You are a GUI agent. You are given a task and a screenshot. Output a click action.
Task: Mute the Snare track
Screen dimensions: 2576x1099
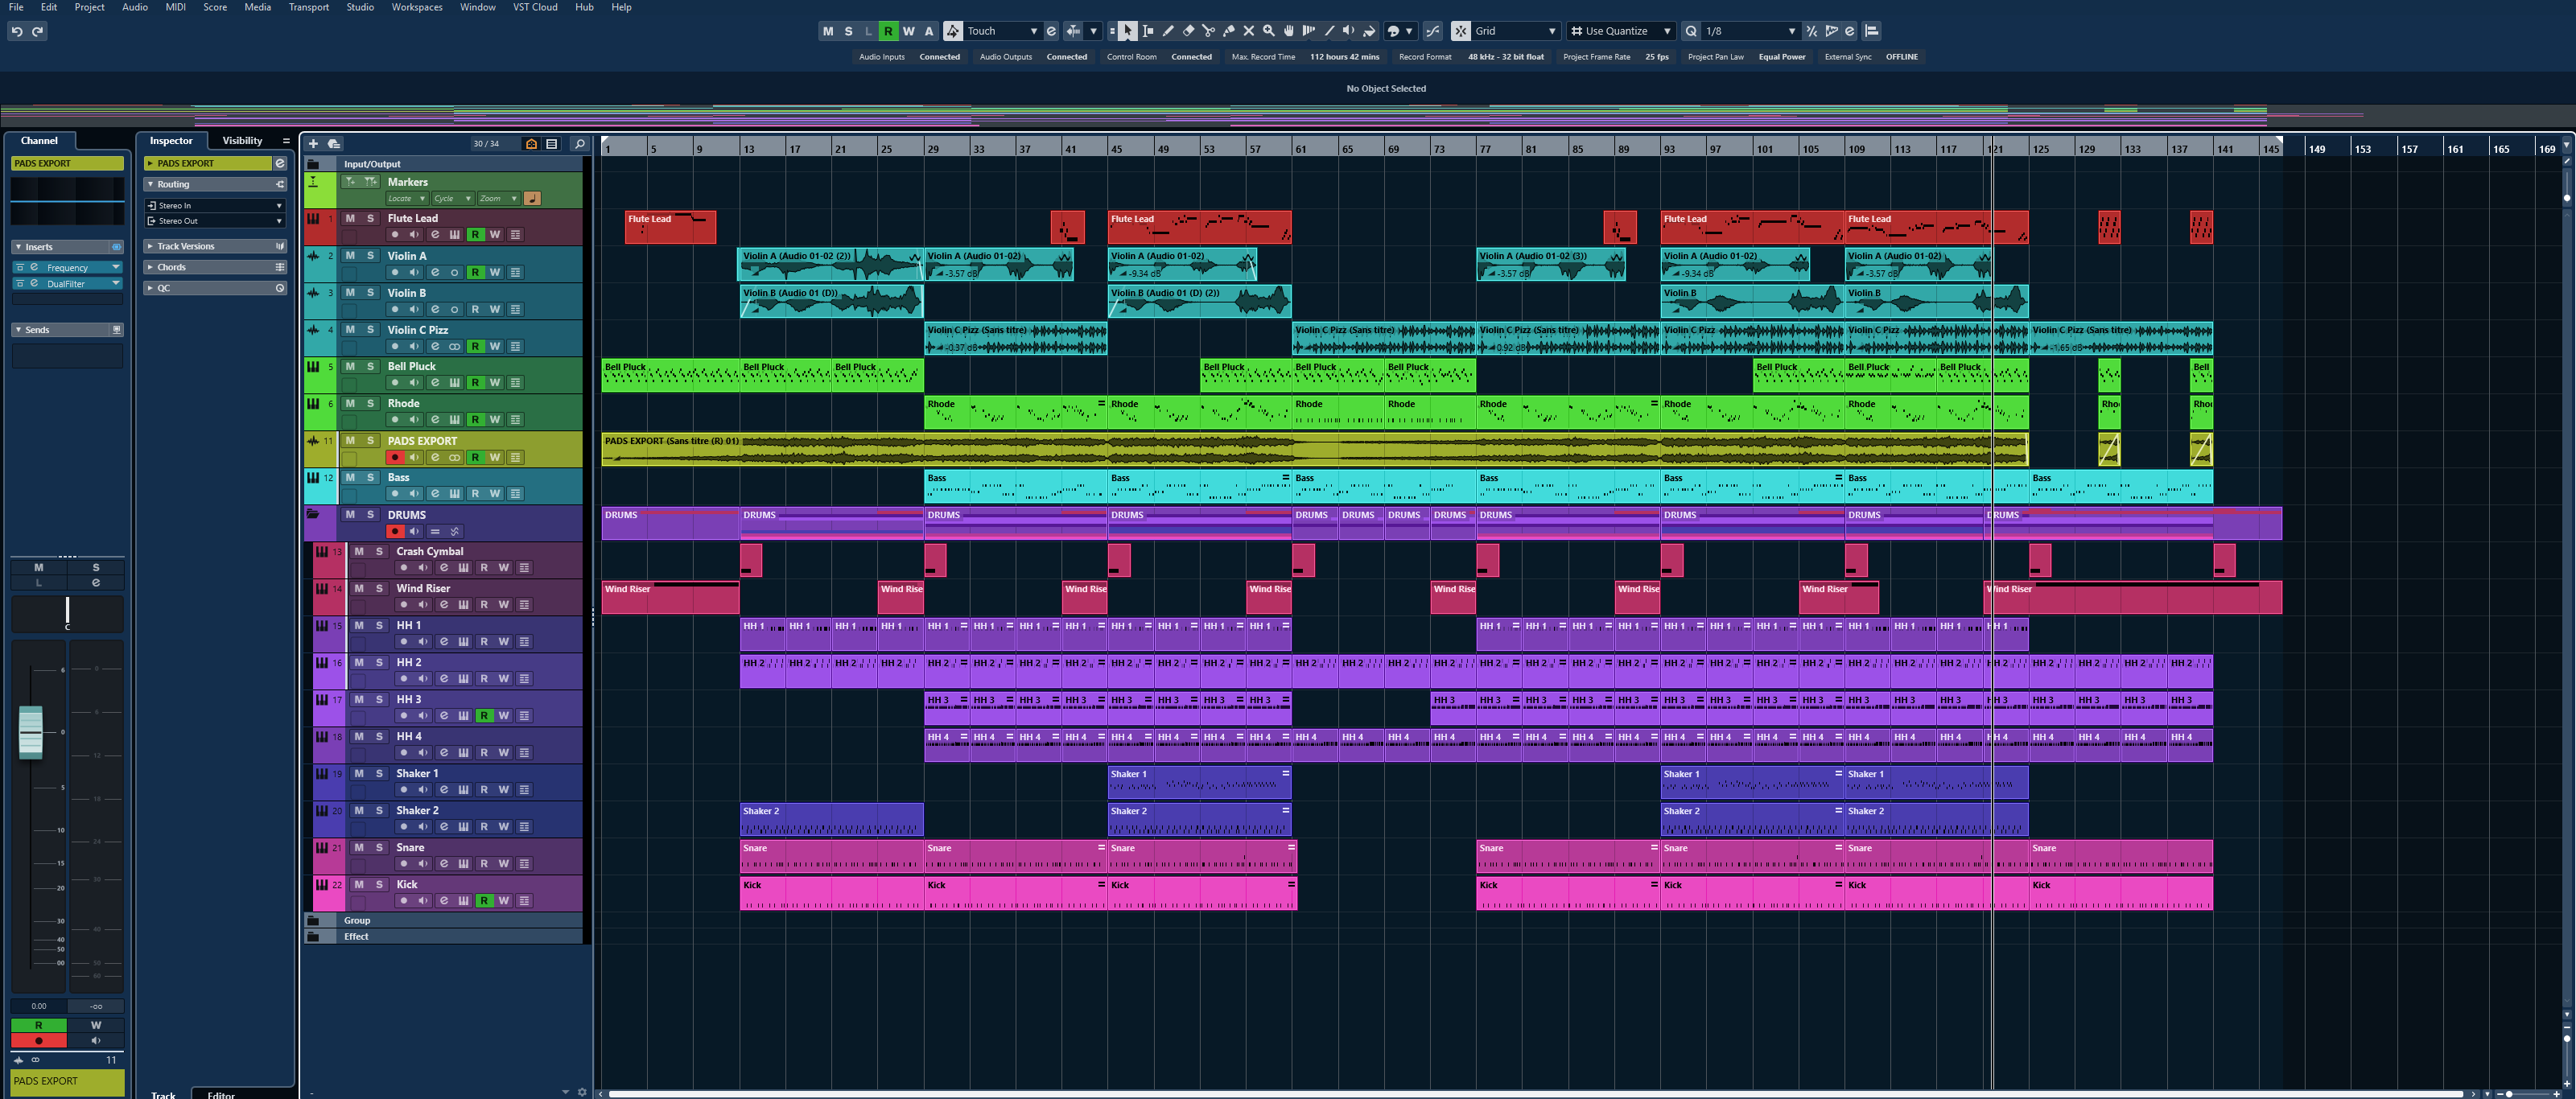(x=359, y=848)
